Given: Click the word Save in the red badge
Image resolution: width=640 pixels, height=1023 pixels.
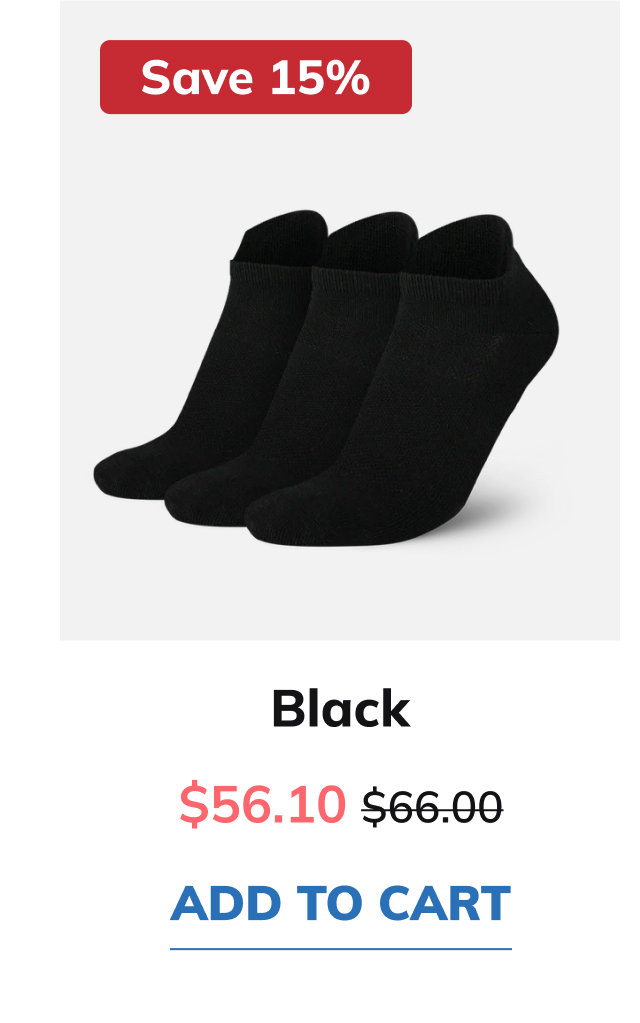Looking at the screenshot, I should pos(197,78).
